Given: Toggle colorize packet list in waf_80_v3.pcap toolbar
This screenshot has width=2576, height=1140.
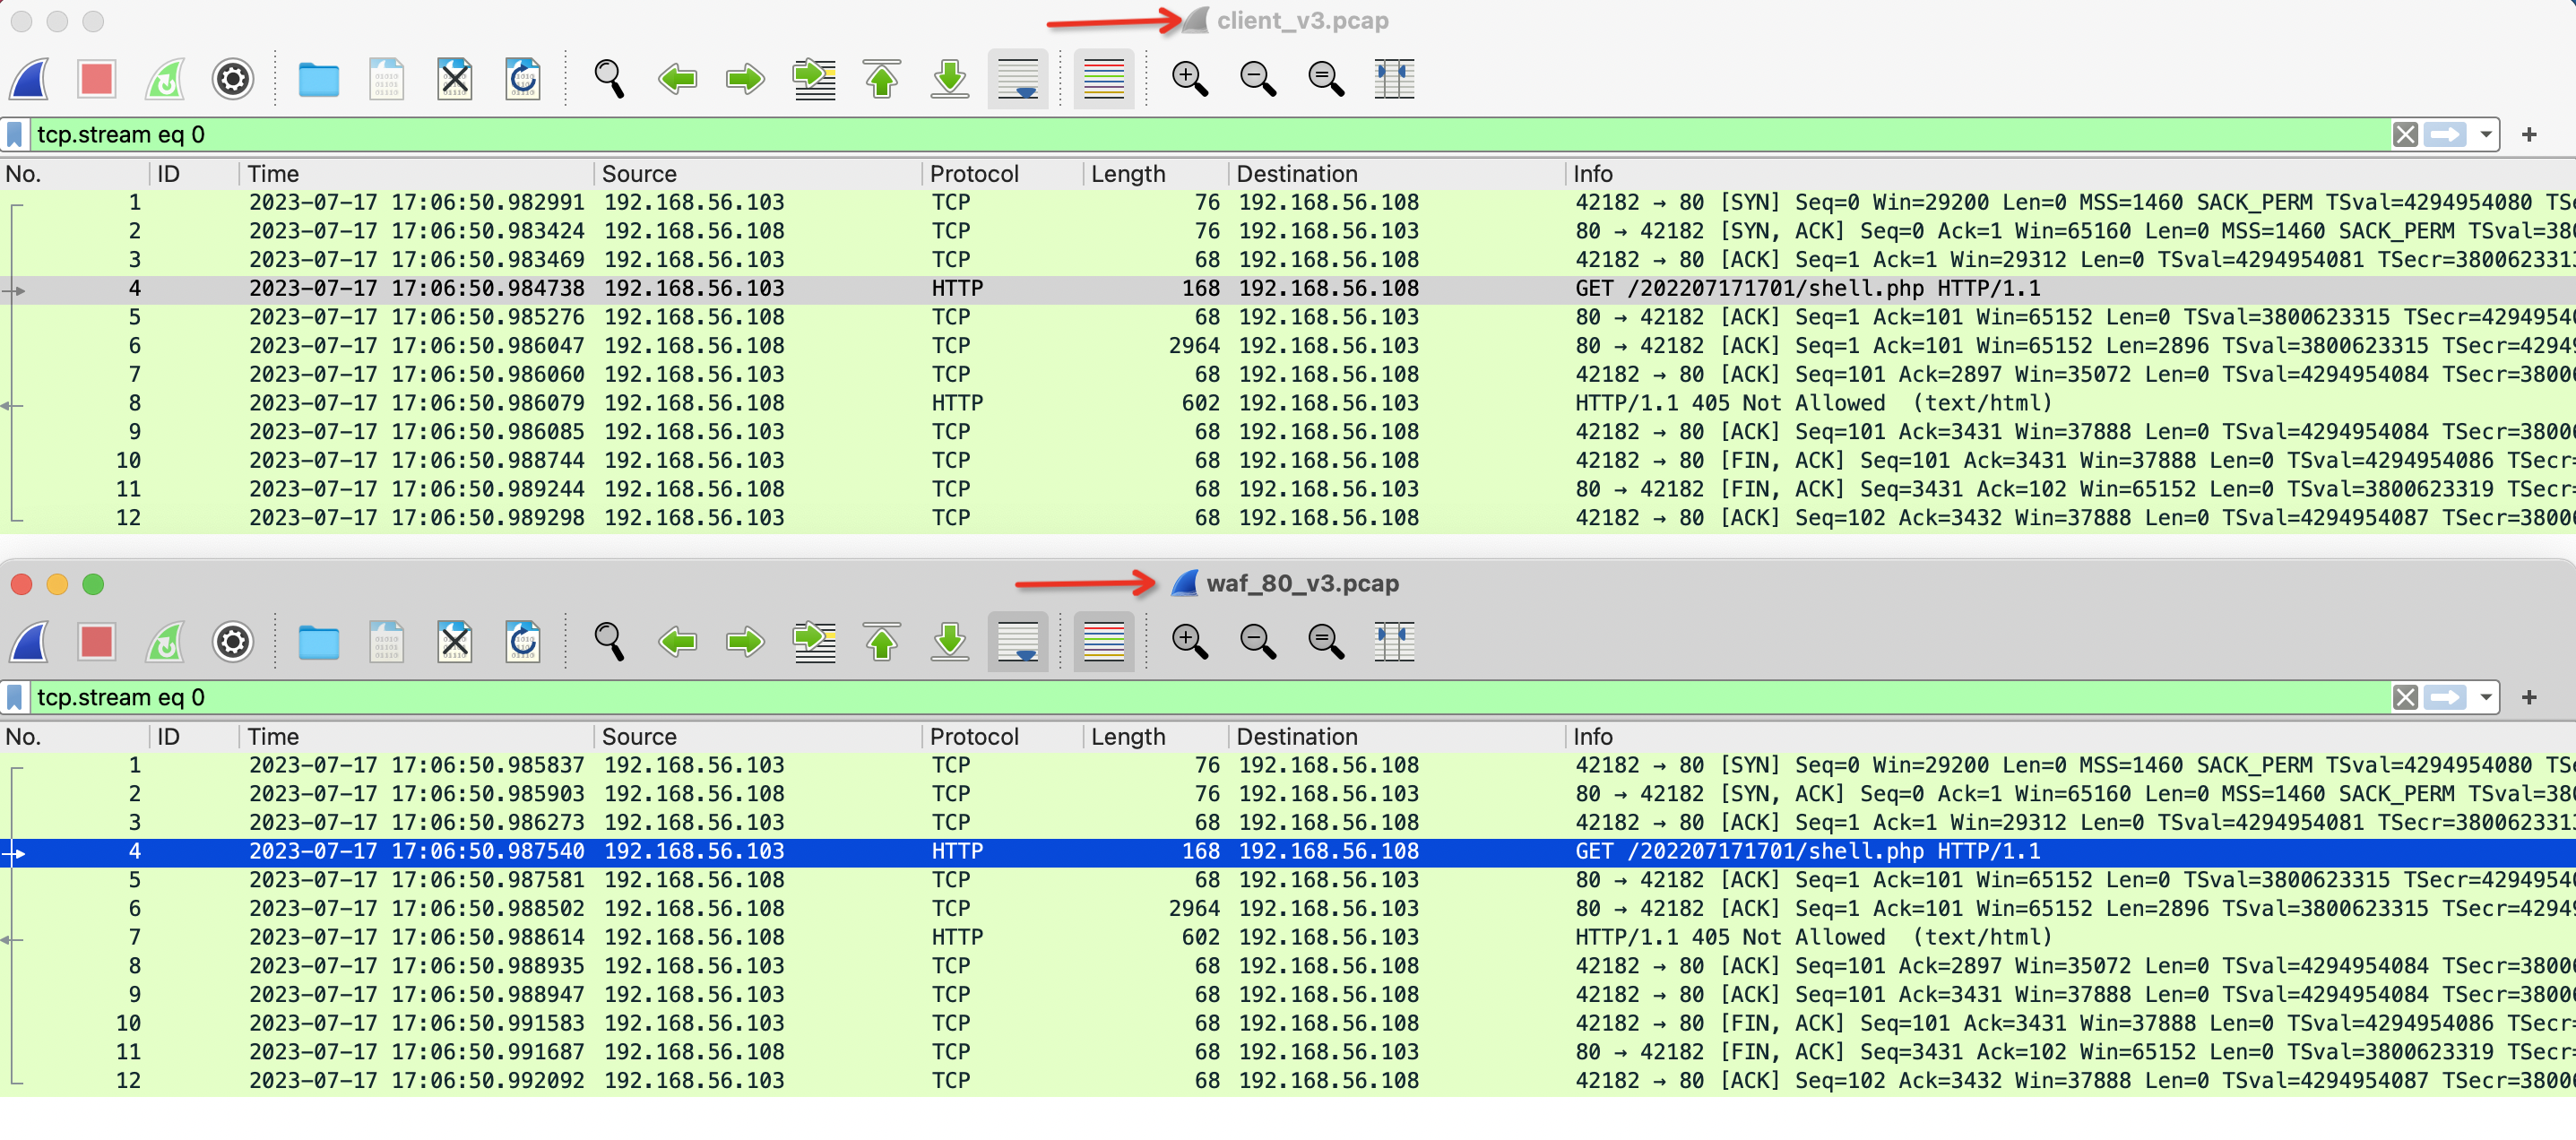Looking at the screenshot, I should [x=1104, y=642].
